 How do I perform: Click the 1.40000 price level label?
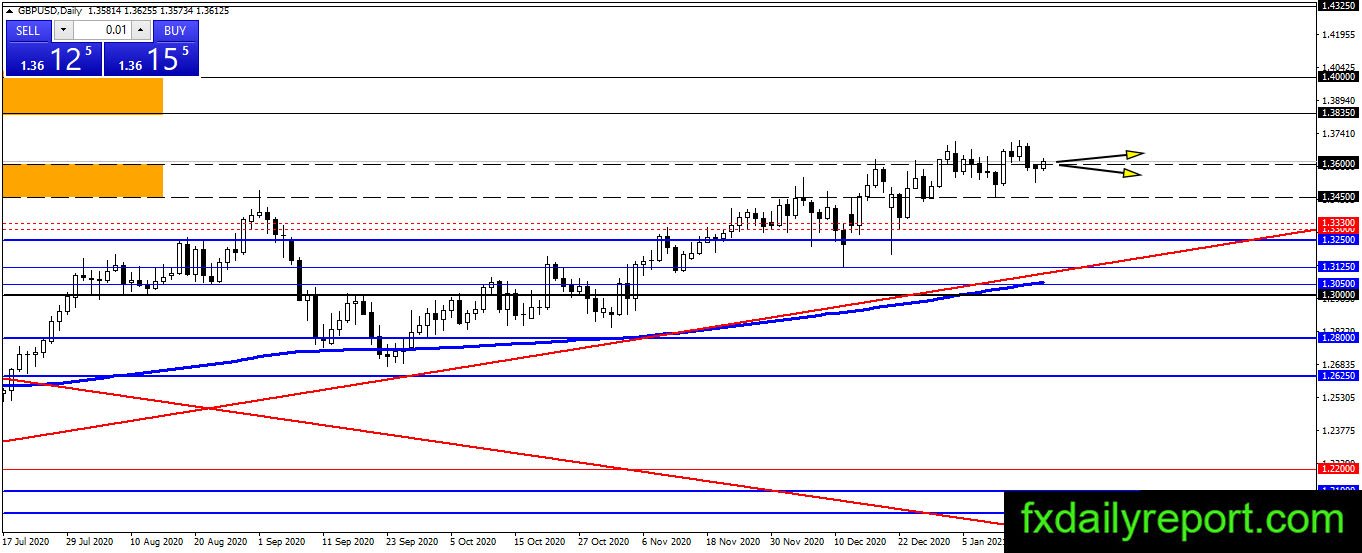point(1338,76)
